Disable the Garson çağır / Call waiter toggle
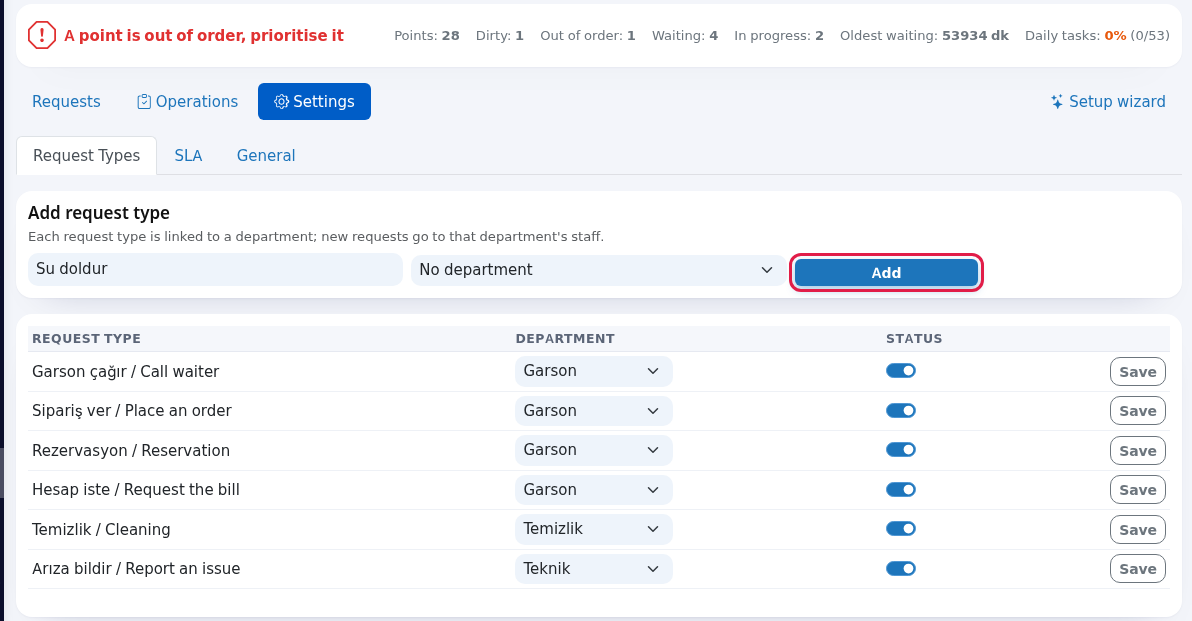 pyautogui.click(x=901, y=371)
